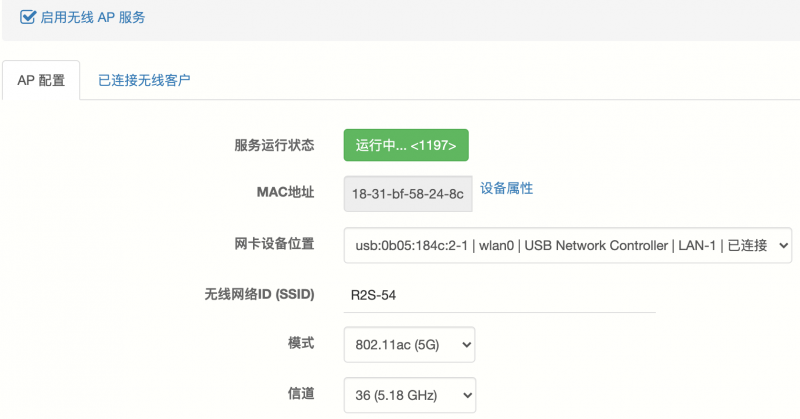This screenshot has width=800, height=419.
Task: Click the arrow icon of the 模式 selector
Action: click(466, 345)
